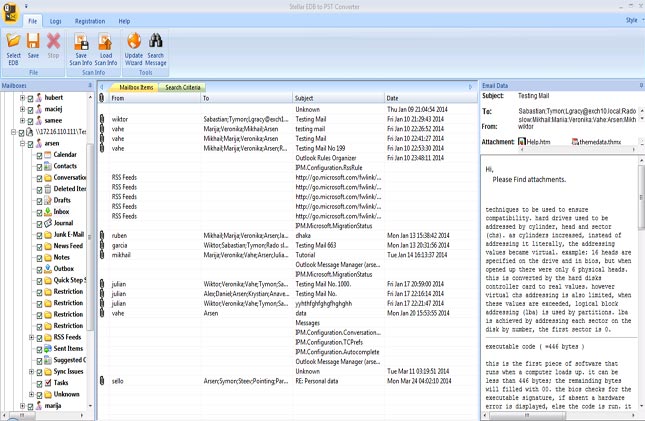Collapse the arsen mailbox node

coord(22,144)
